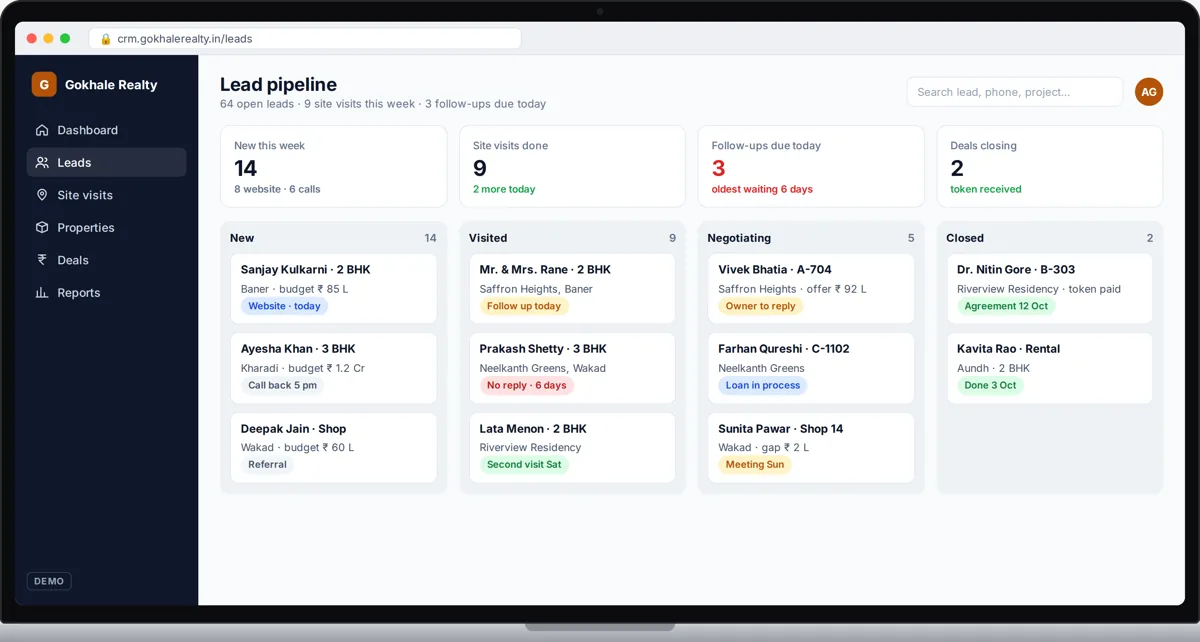
Task: Open Lata Menon 2 BHK lead card
Action: [572, 448]
